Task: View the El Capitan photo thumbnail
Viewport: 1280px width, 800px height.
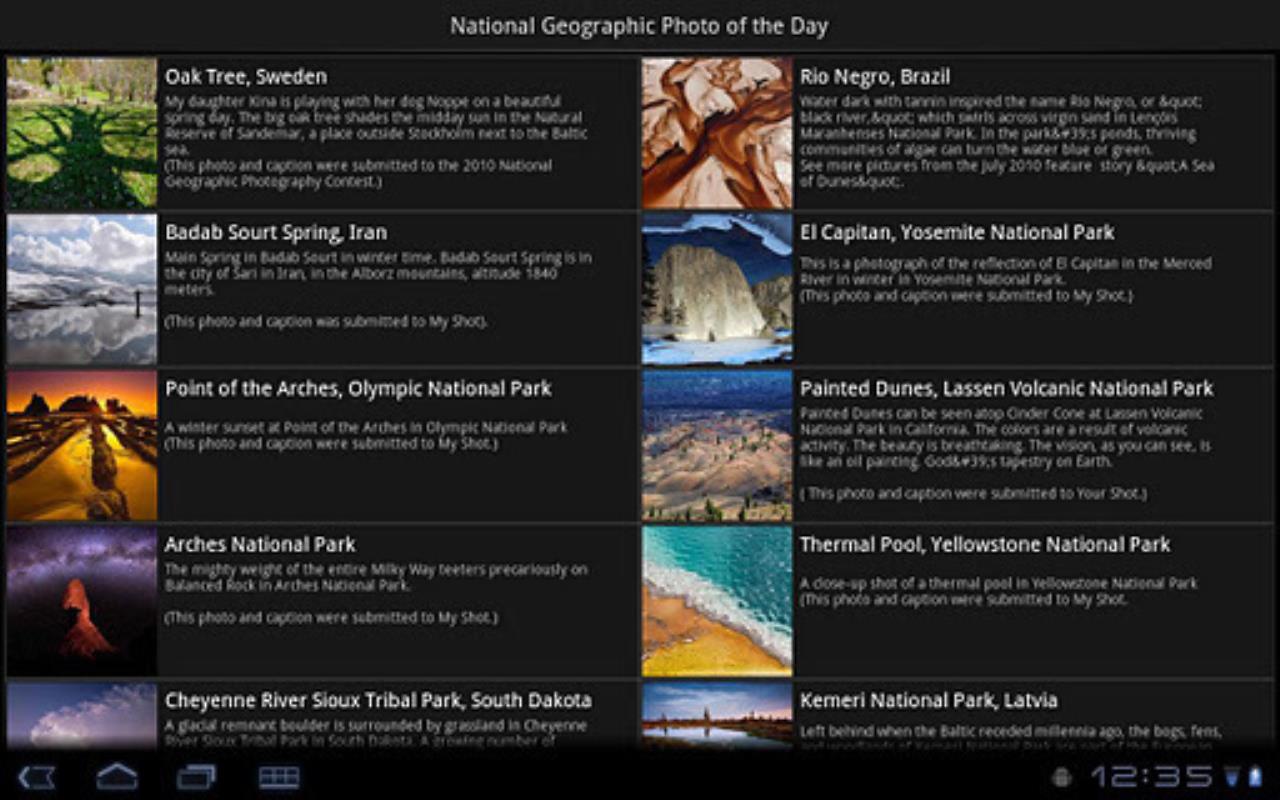Action: click(x=717, y=289)
